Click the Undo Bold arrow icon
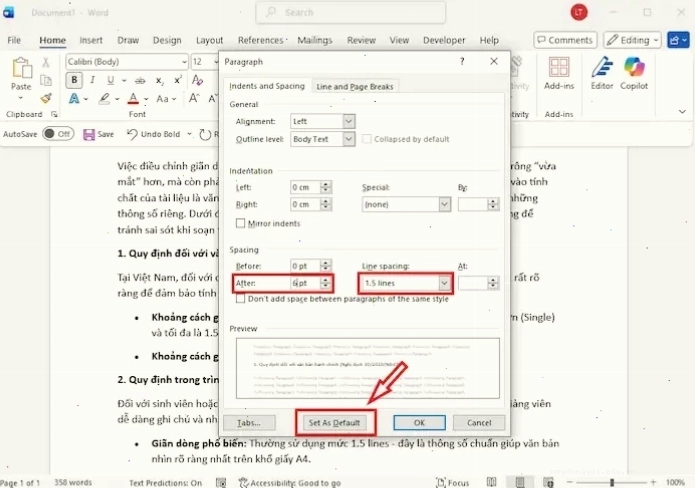 click(x=132, y=134)
